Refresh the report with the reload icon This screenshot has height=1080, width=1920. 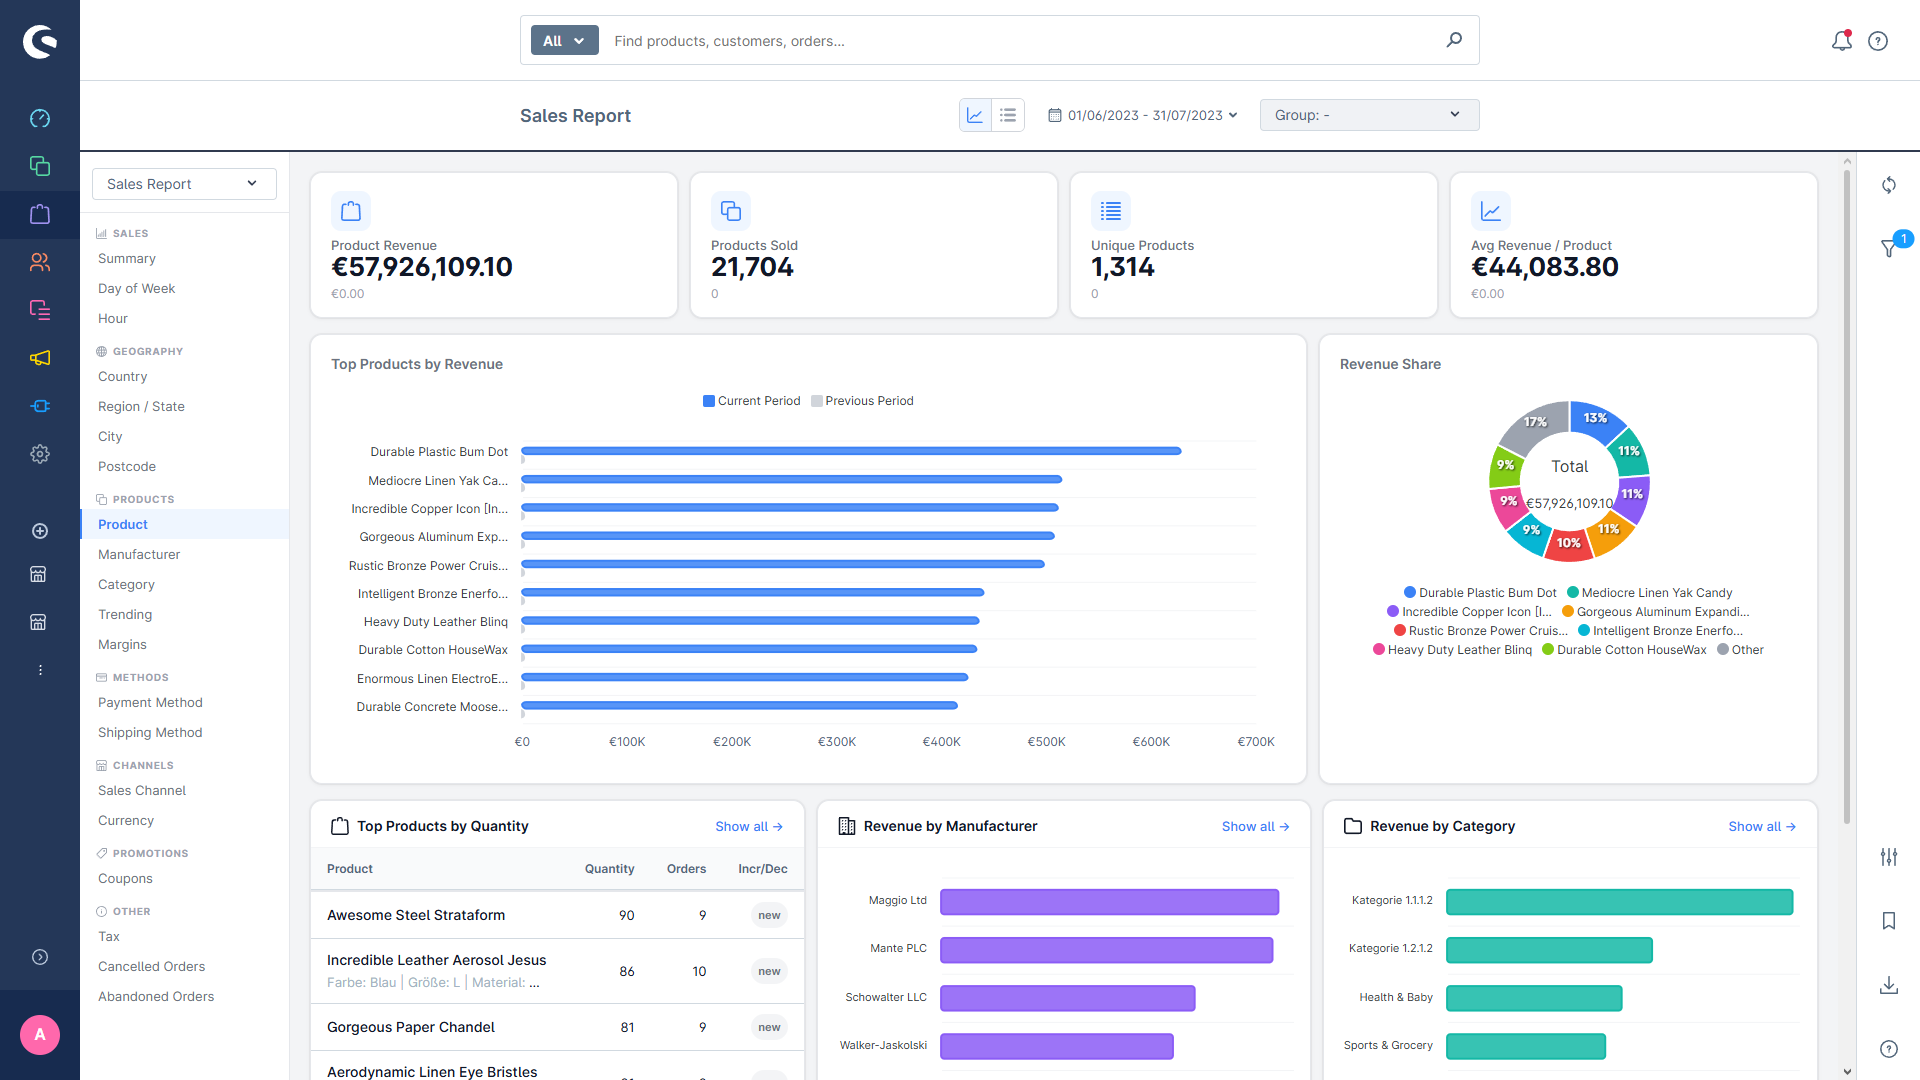pos(1889,185)
